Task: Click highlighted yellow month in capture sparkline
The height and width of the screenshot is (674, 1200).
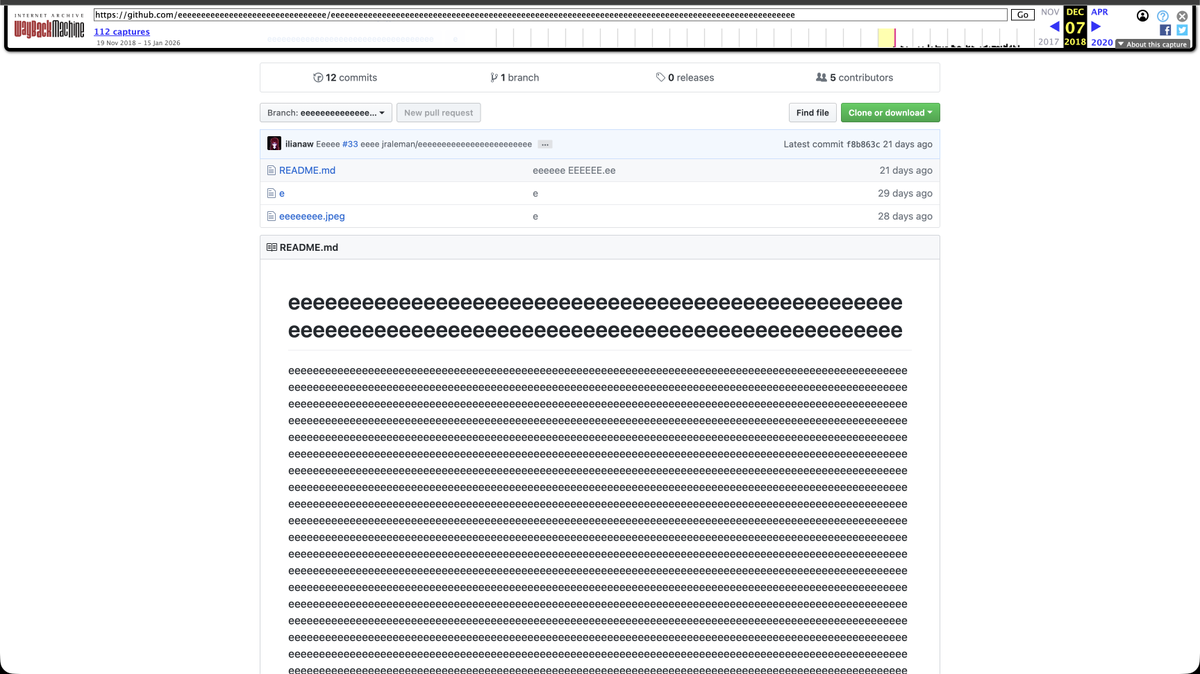Action: click(886, 38)
